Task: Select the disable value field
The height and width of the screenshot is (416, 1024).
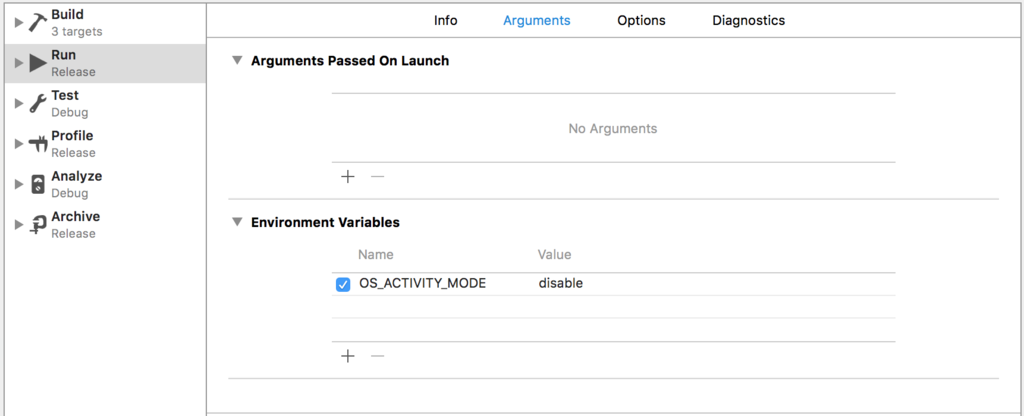Action: point(715,284)
